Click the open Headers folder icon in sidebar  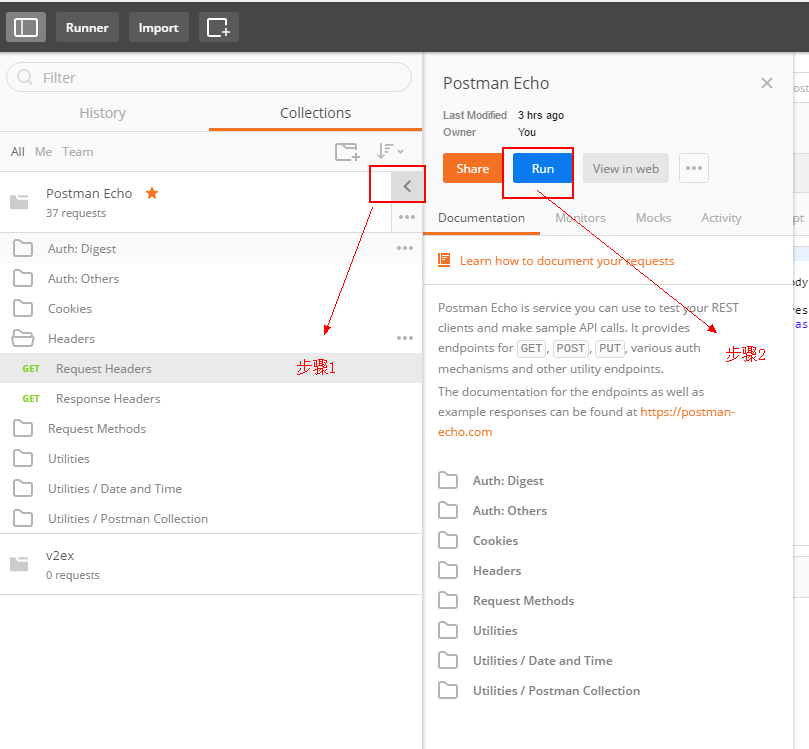click(x=23, y=338)
